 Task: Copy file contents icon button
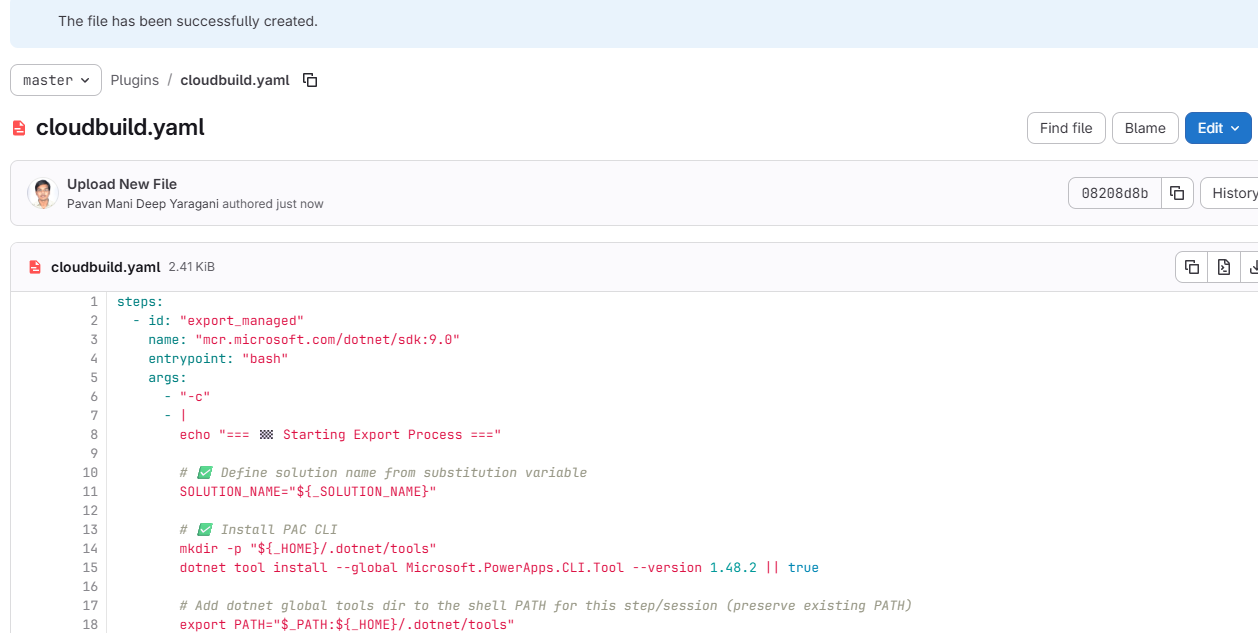tap(1191, 267)
